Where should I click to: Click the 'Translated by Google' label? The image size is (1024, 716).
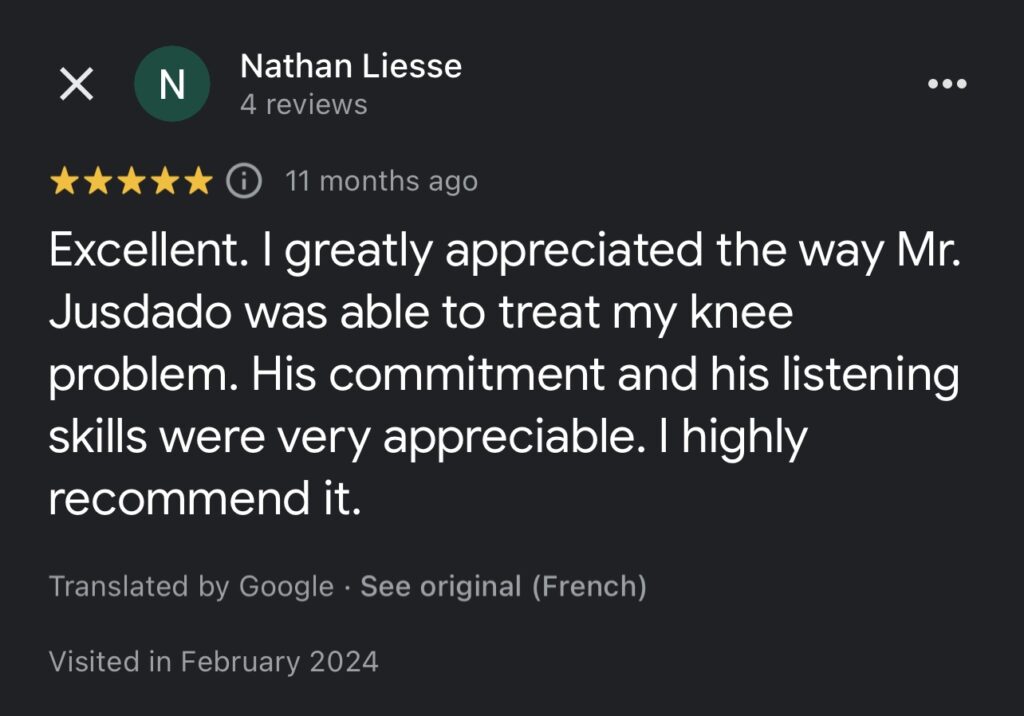pyautogui.click(x=191, y=586)
